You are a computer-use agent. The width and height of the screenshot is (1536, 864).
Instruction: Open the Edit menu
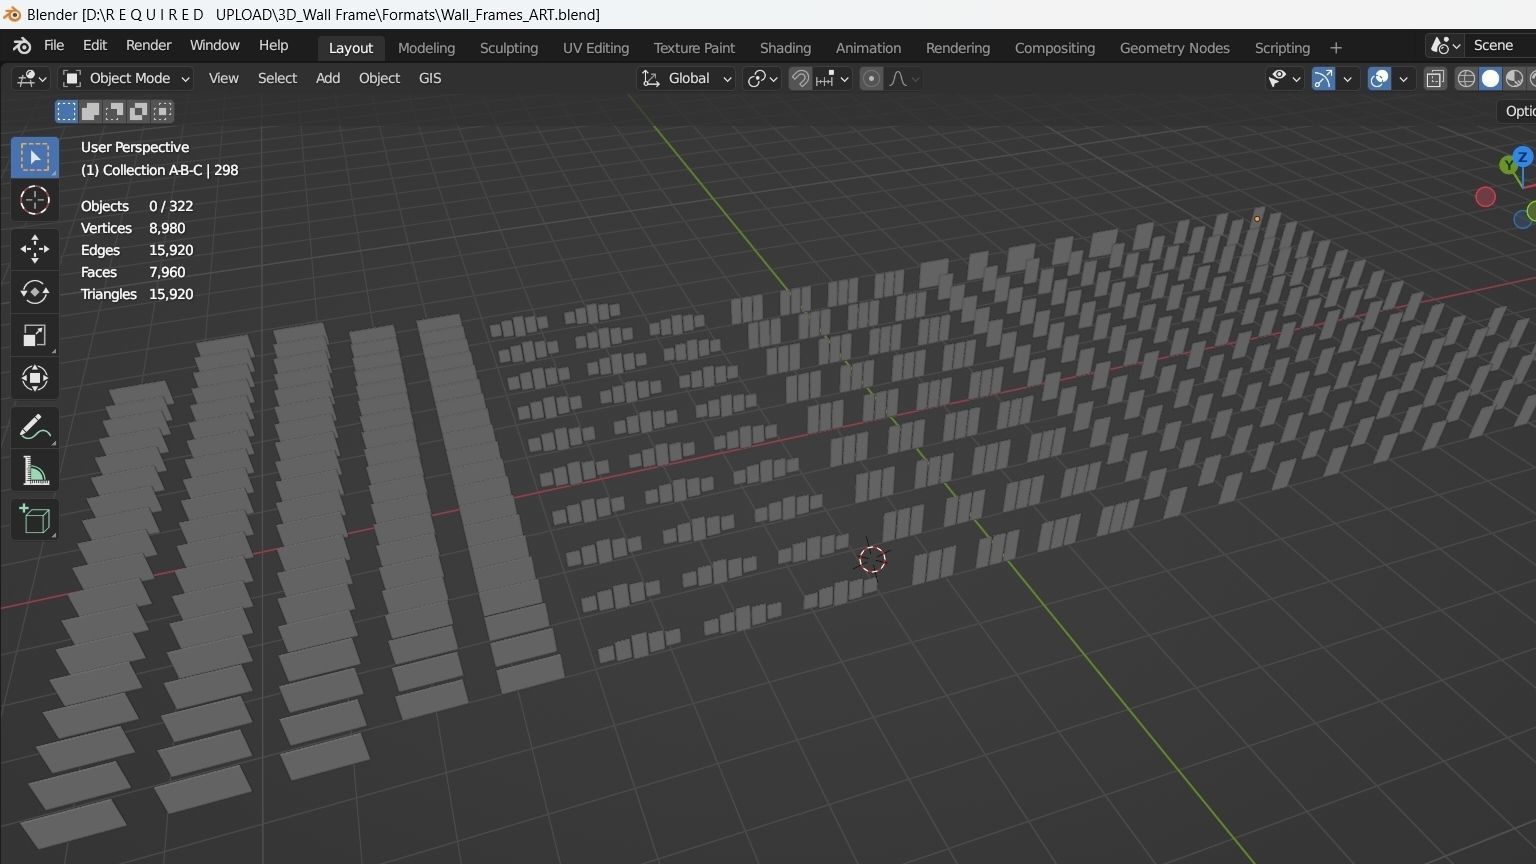tap(95, 46)
